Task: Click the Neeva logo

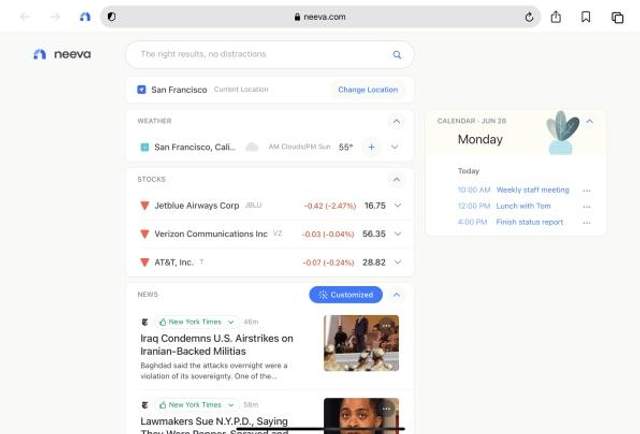Action: 61,54
